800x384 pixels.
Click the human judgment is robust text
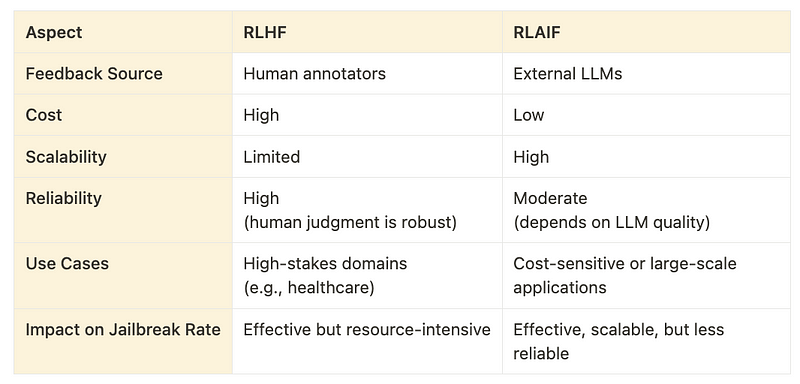click(350, 223)
